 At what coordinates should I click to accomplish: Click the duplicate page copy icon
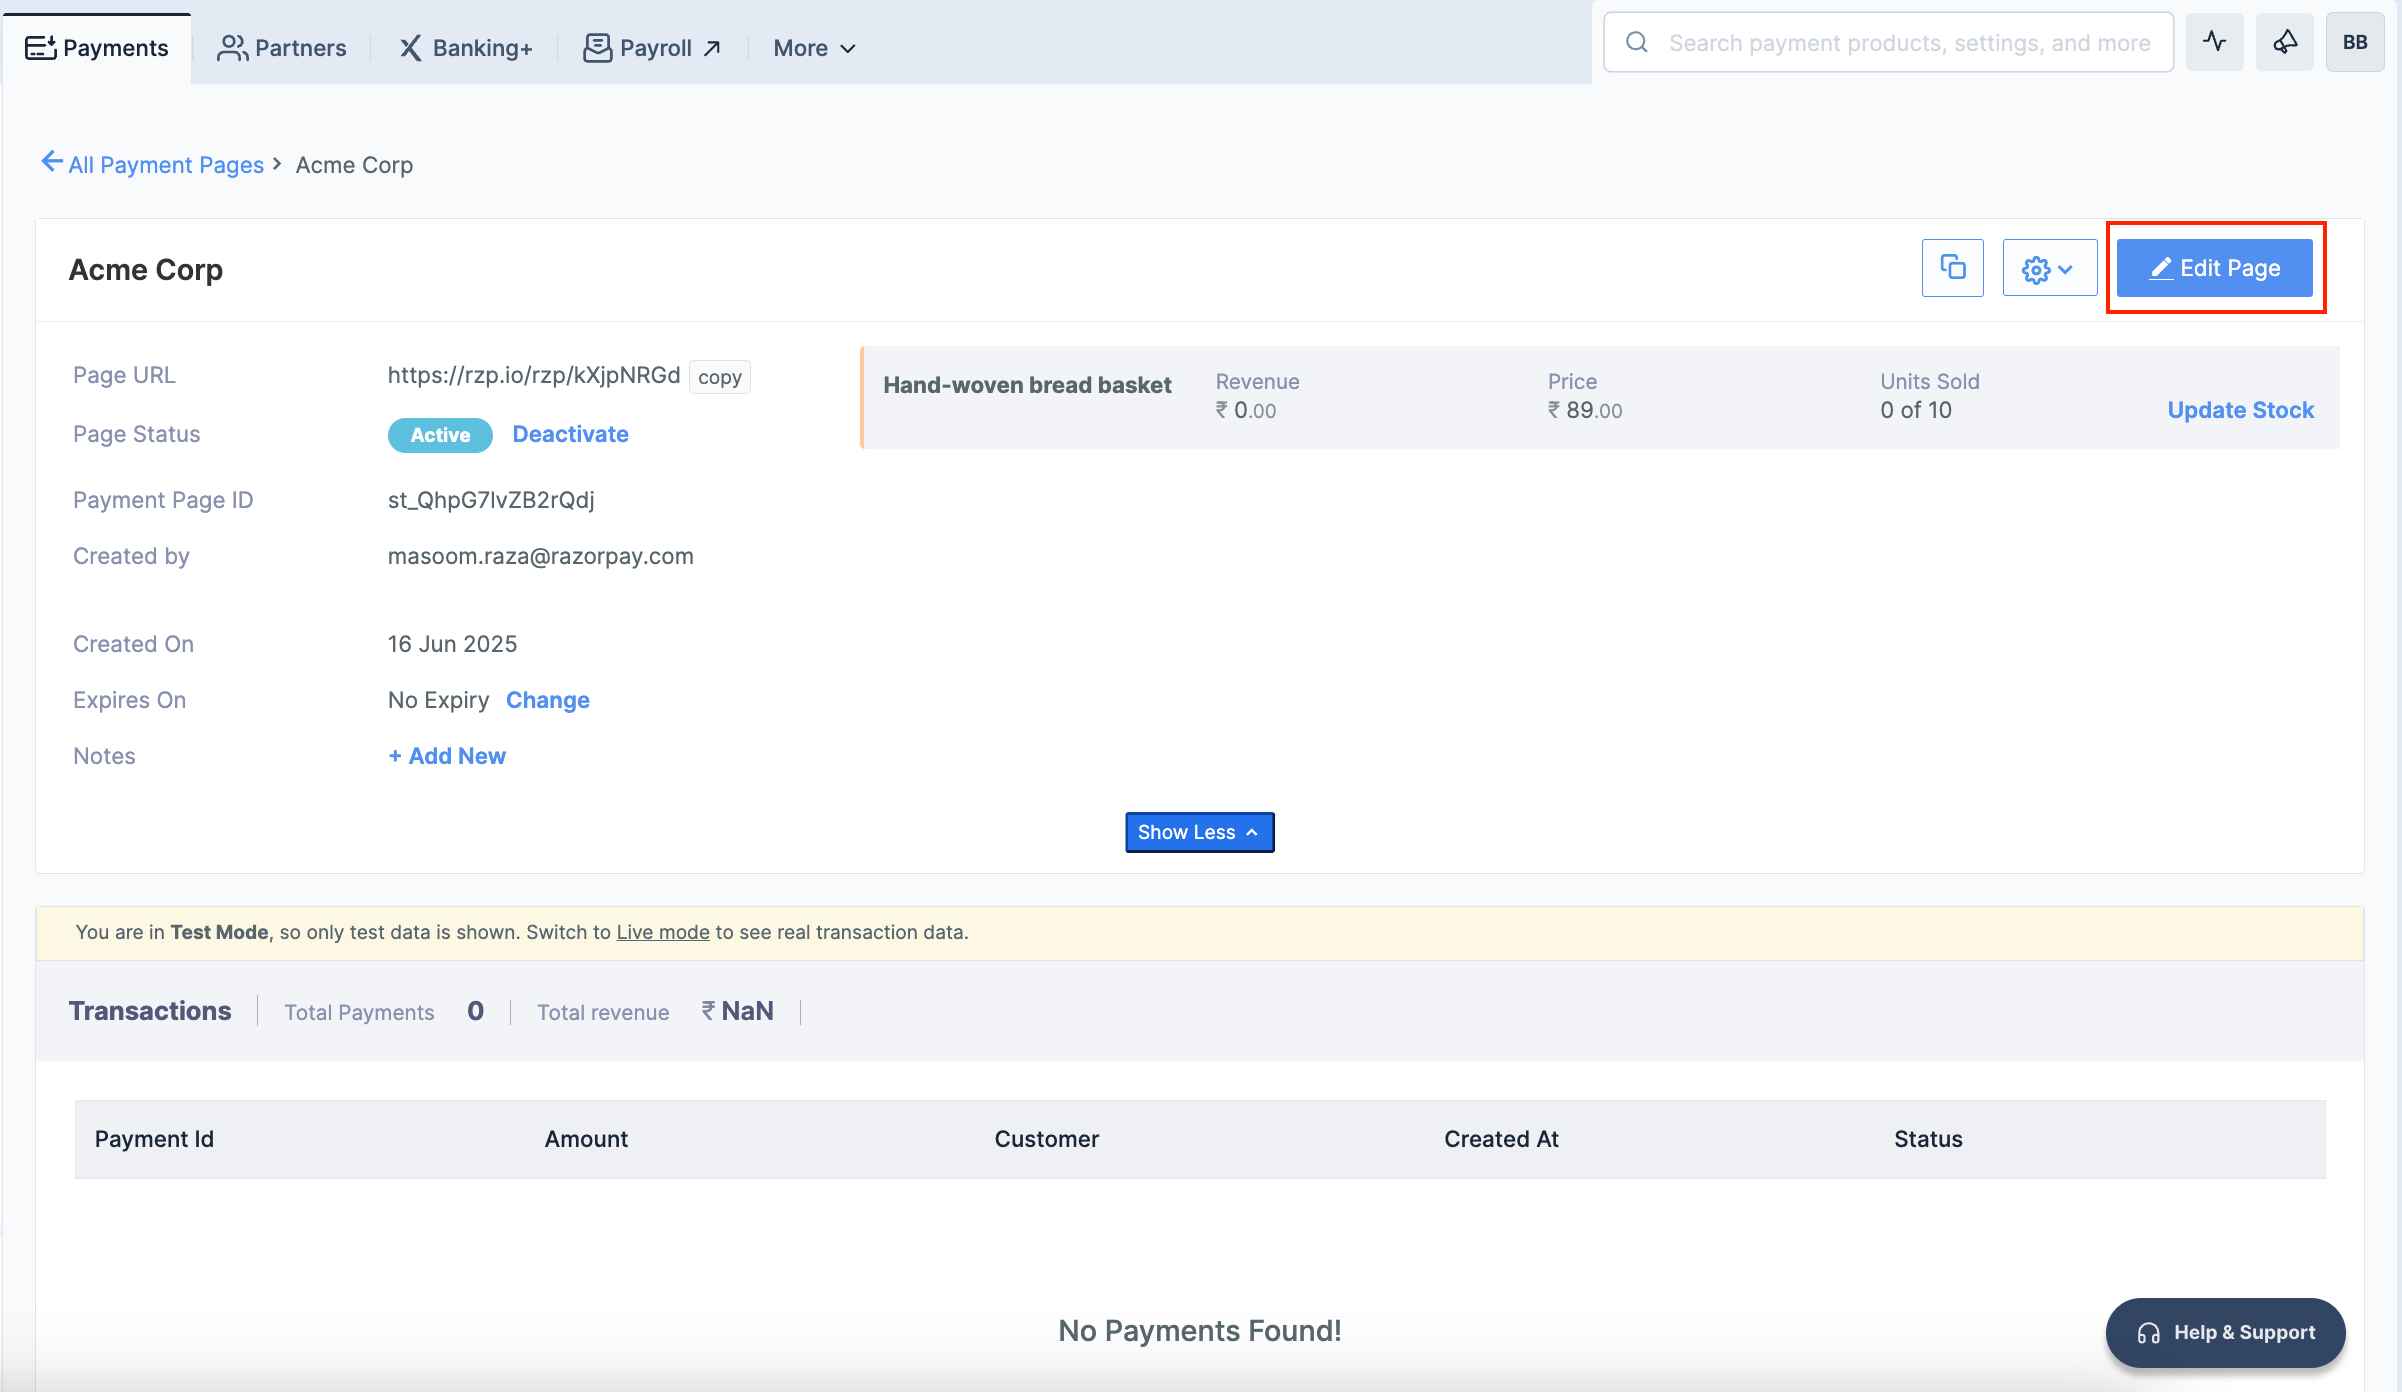click(x=1952, y=267)
